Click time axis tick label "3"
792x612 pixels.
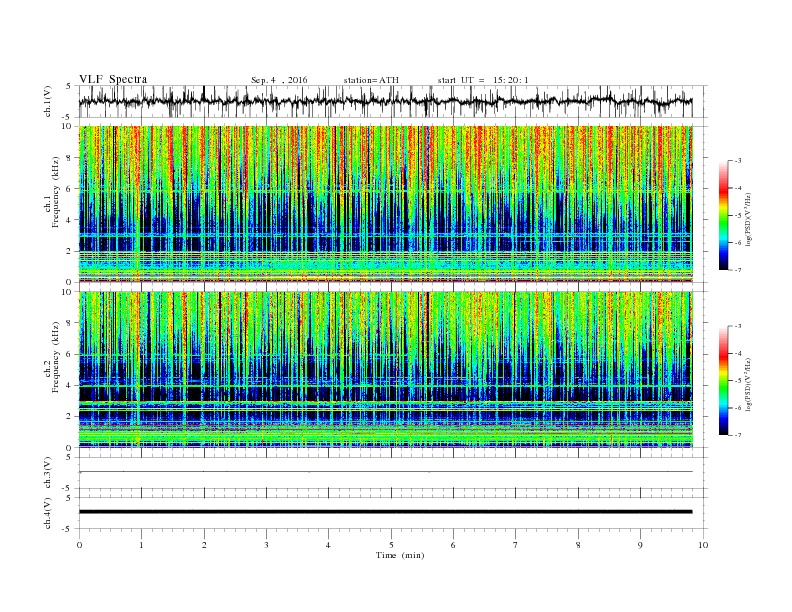[x=266, y=545]
